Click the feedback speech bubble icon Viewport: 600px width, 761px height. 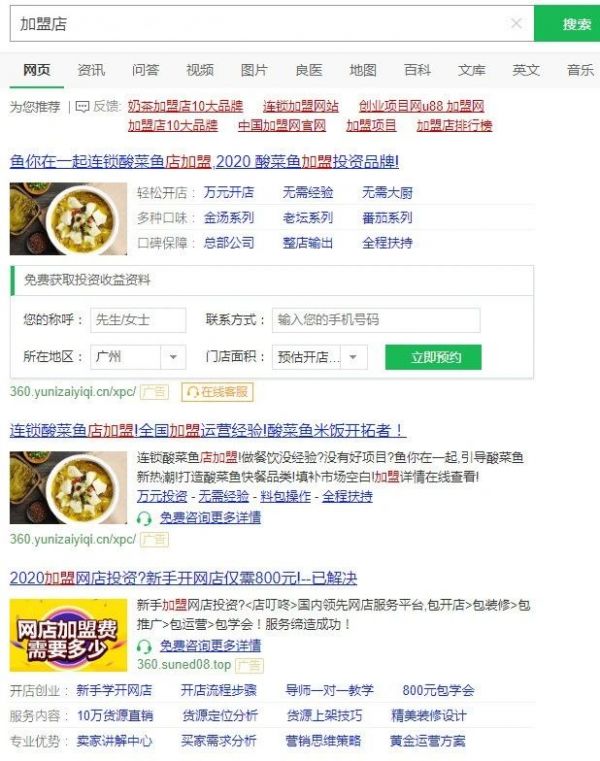click(82, 106)
